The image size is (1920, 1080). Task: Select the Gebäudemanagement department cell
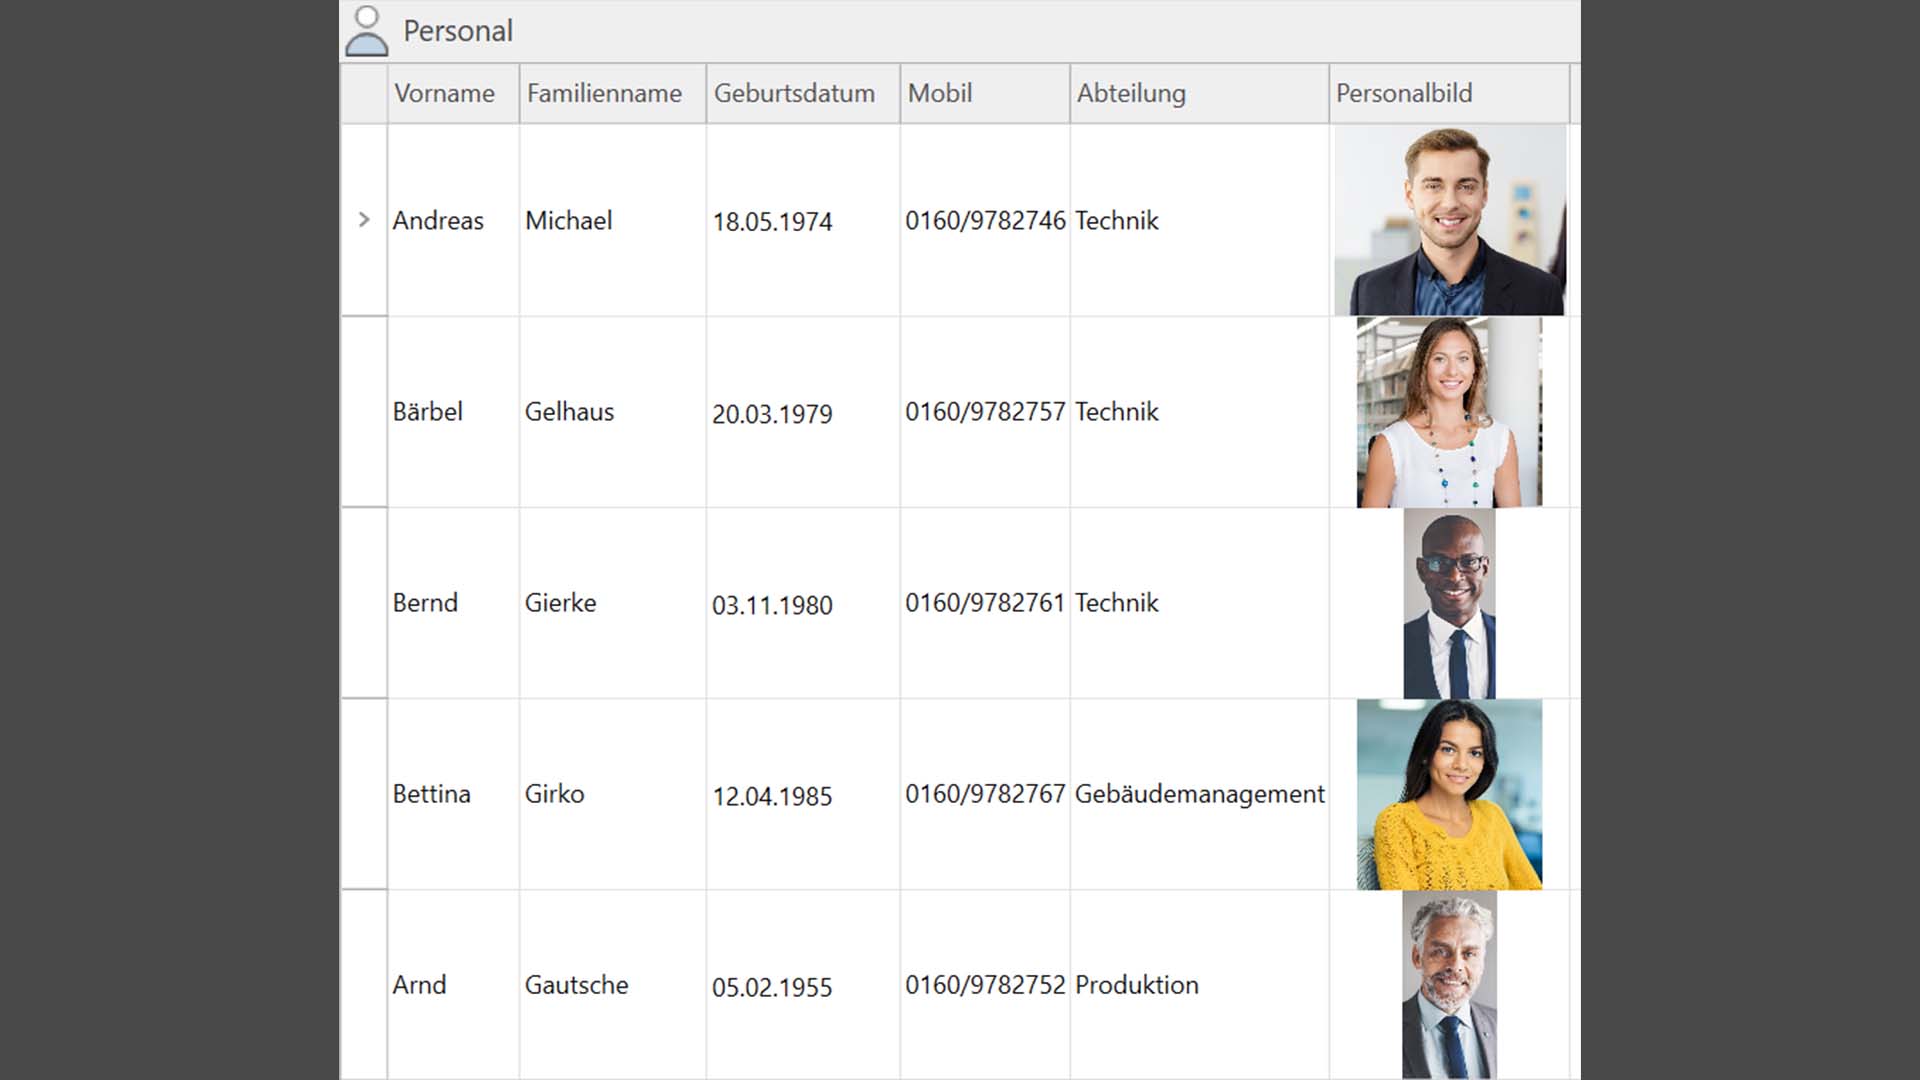point(1199,794)
